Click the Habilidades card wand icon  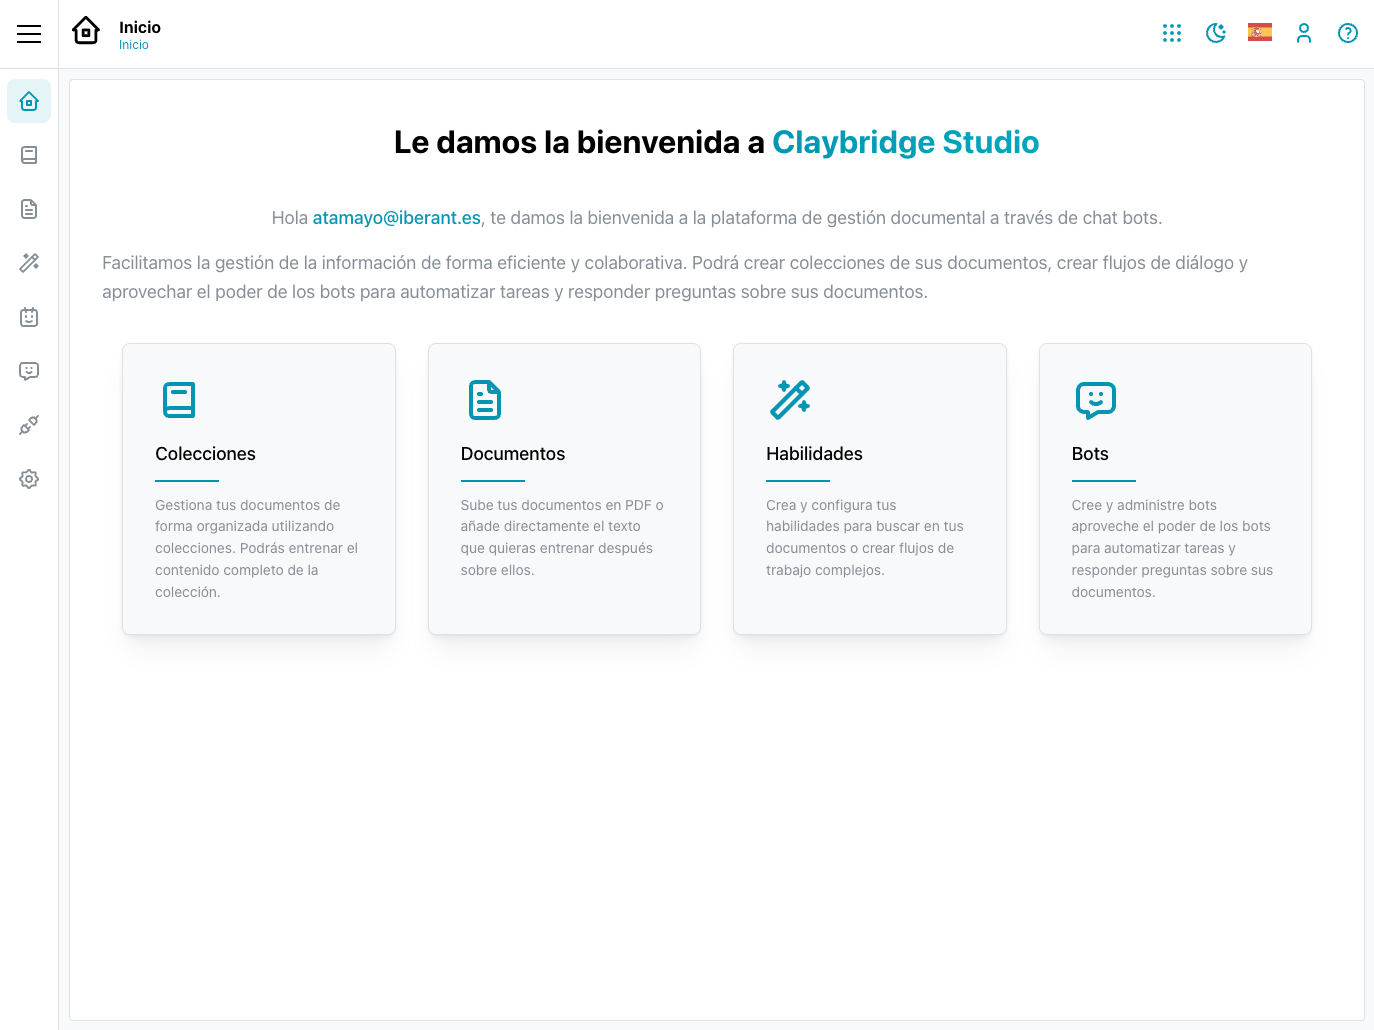pyautogui.click(x=790, y=400)
